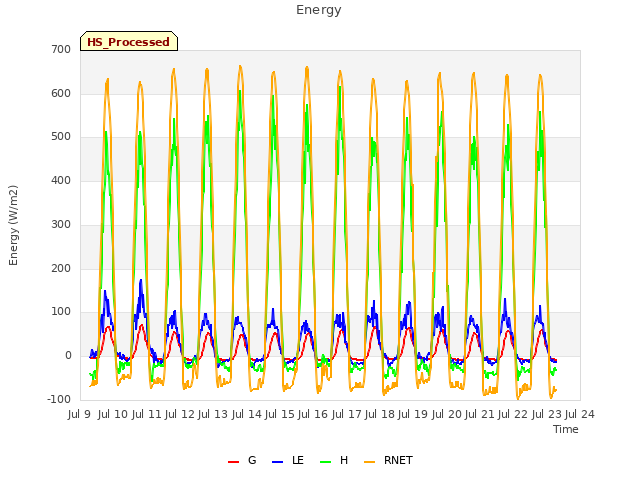Click the Jul 14 x-axis tick label
This screenshot has height=480, width=640.
pos(247,415)
